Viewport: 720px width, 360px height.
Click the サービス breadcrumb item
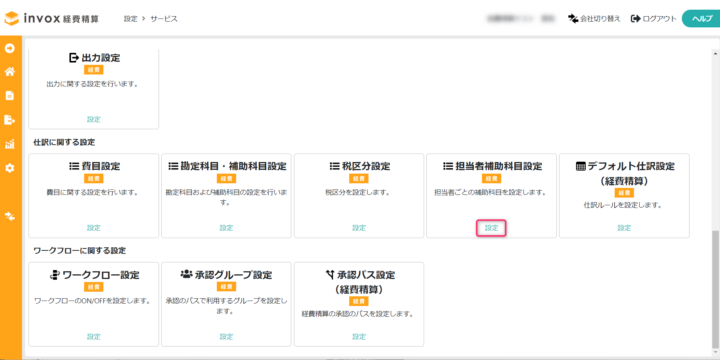164,19
